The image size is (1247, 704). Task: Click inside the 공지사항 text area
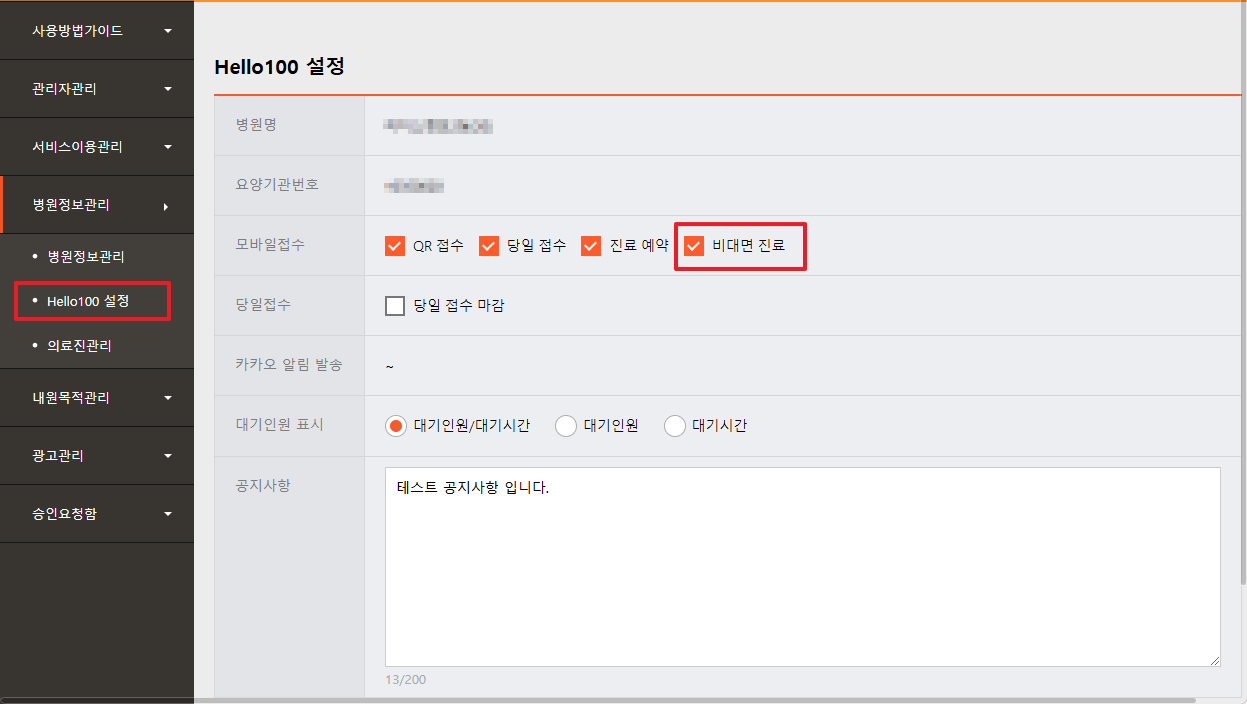click(x=802, y=566)
